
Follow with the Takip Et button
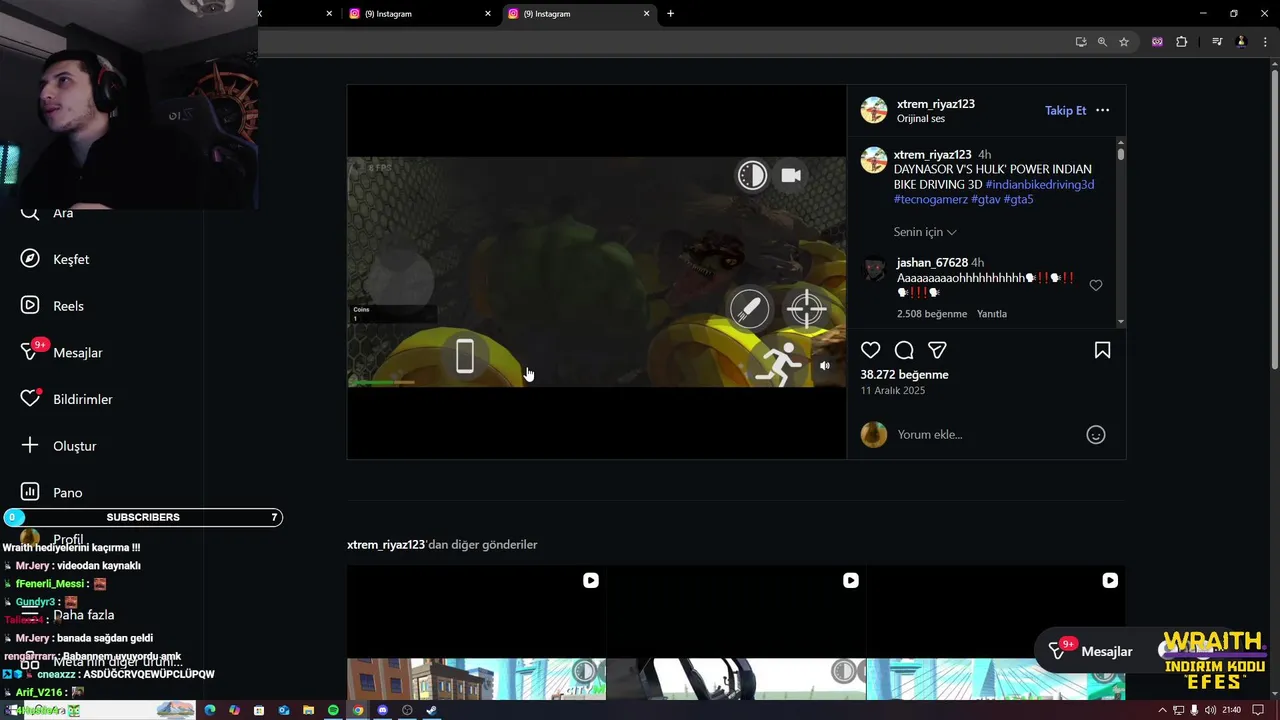[1065, 110]
